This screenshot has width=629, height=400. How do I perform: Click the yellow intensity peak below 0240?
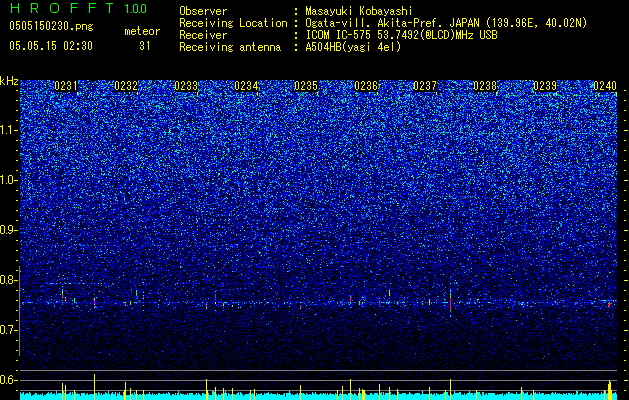coord(609,390)
